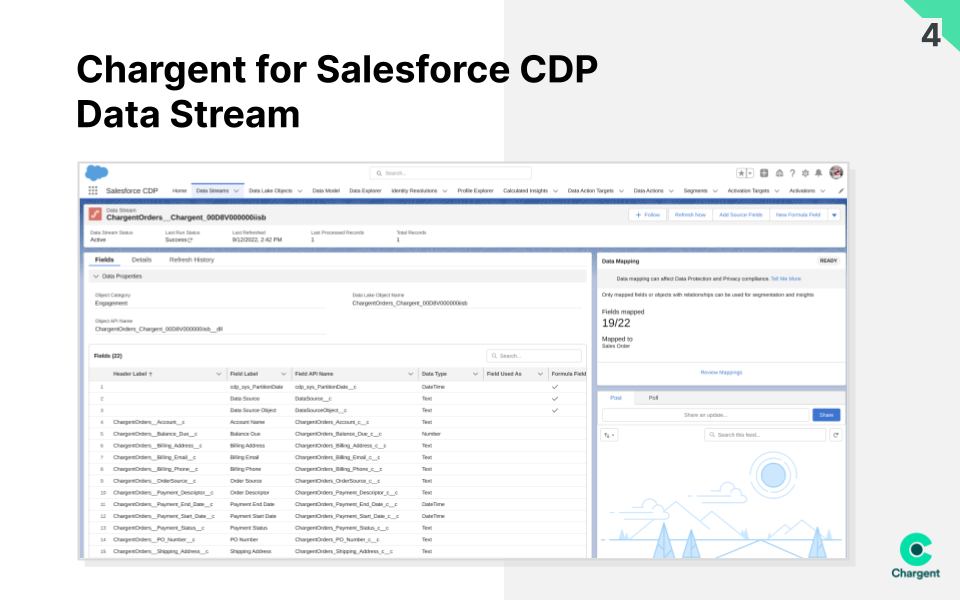Click the Refresh Now button
This screenshot has width=960, height=600.
690,215
